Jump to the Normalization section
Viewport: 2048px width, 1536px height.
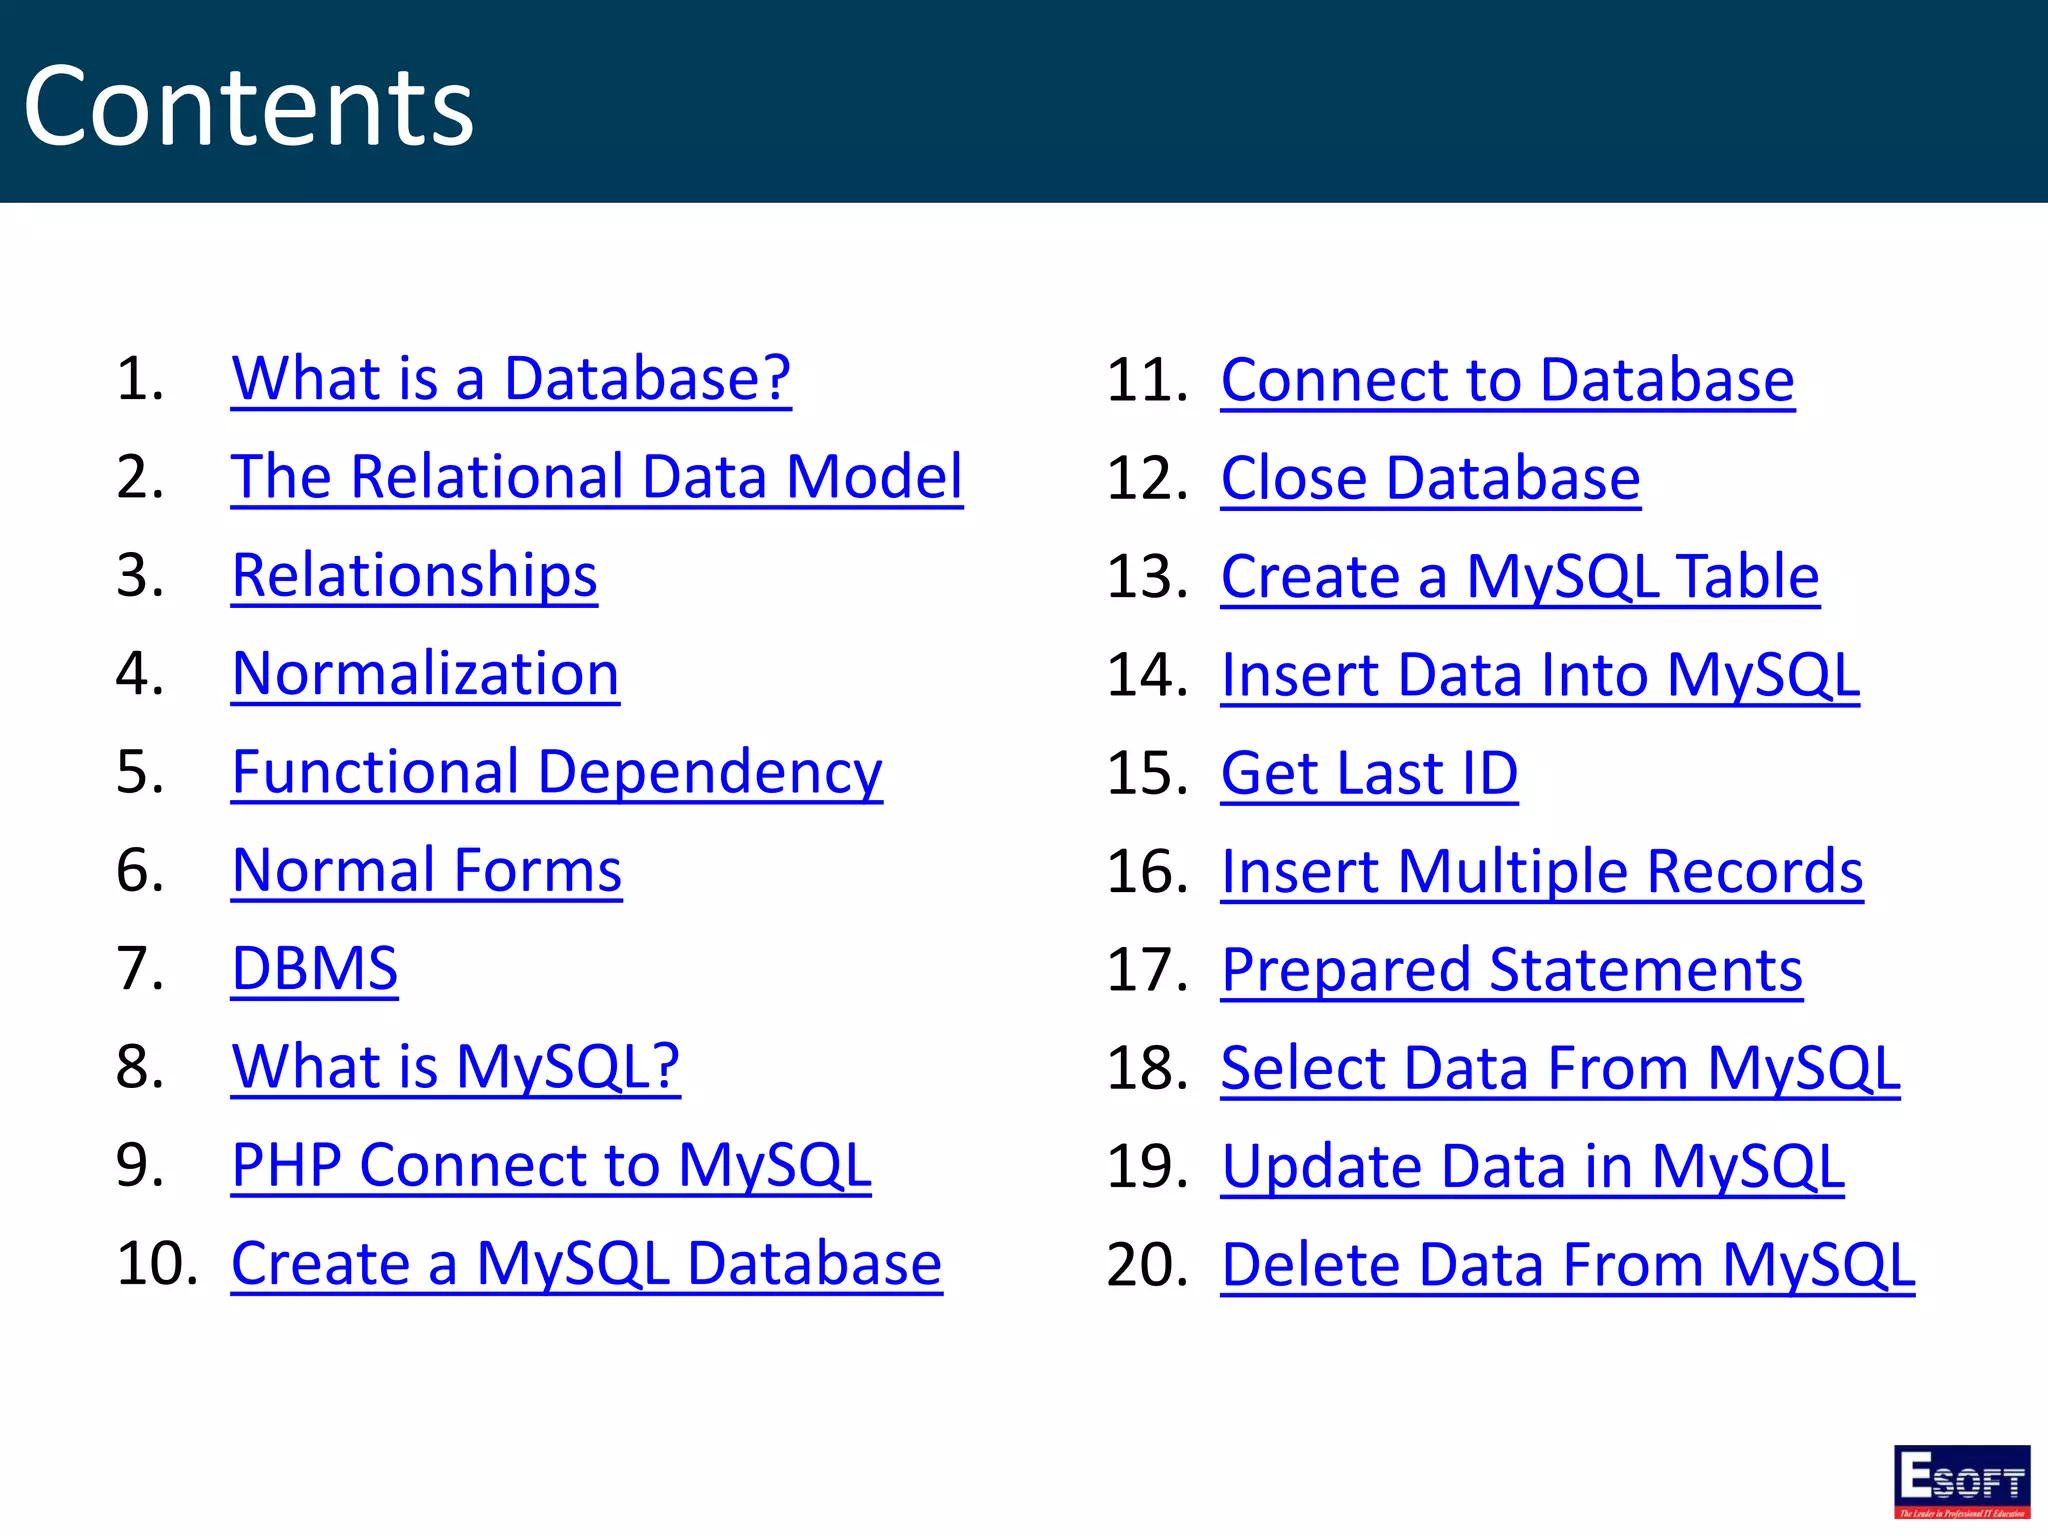click(425, 674)
